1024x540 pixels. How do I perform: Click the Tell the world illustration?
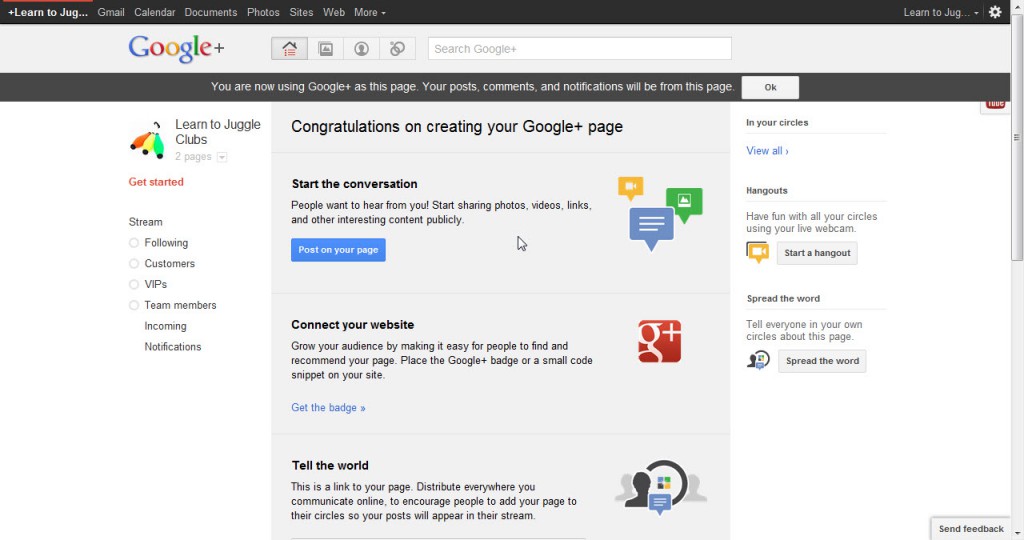click(x=660, y=487)
